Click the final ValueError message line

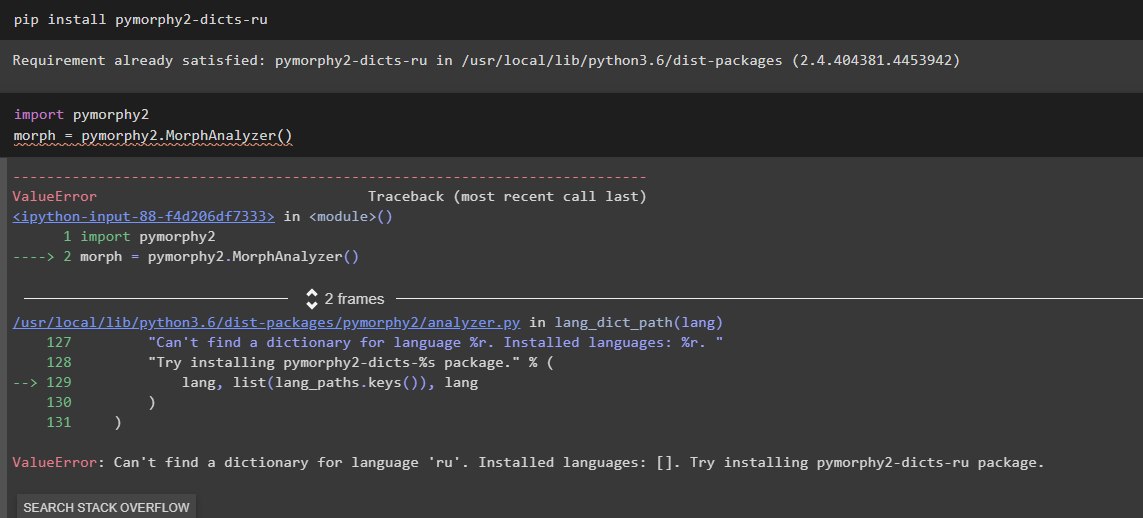528,463
